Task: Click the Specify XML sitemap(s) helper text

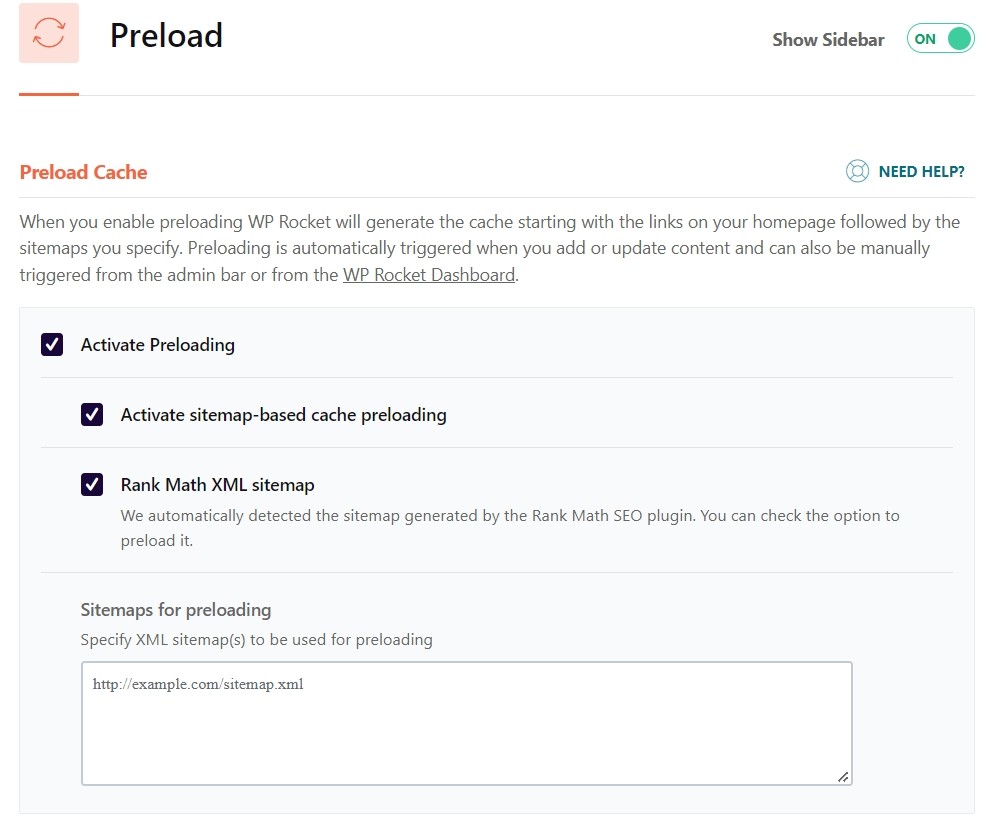Action: [x=256, y=639]
